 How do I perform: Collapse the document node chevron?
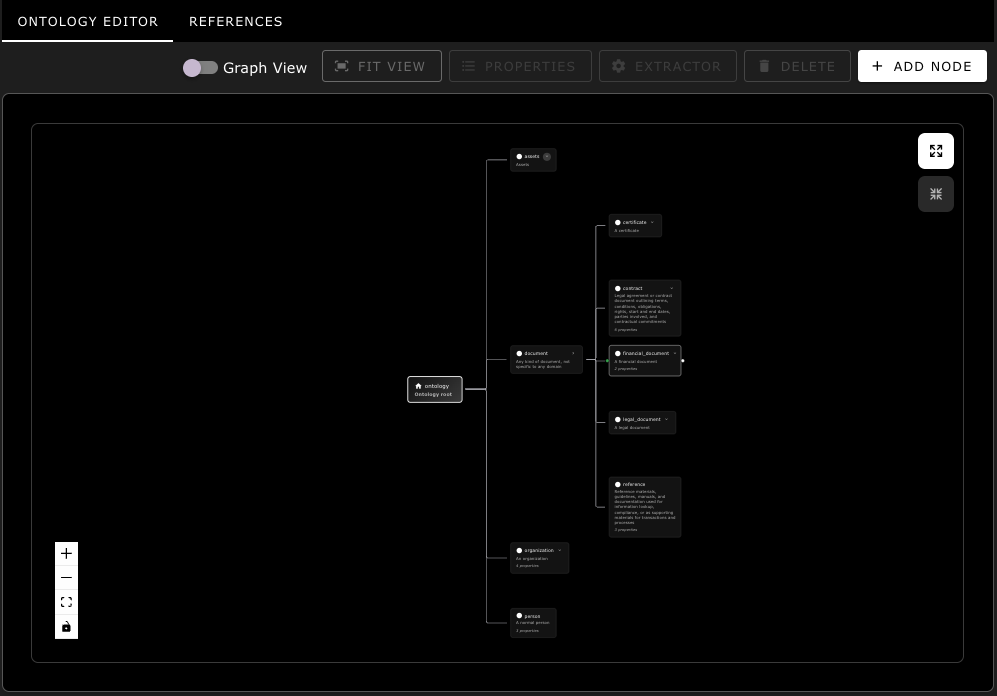573,353
